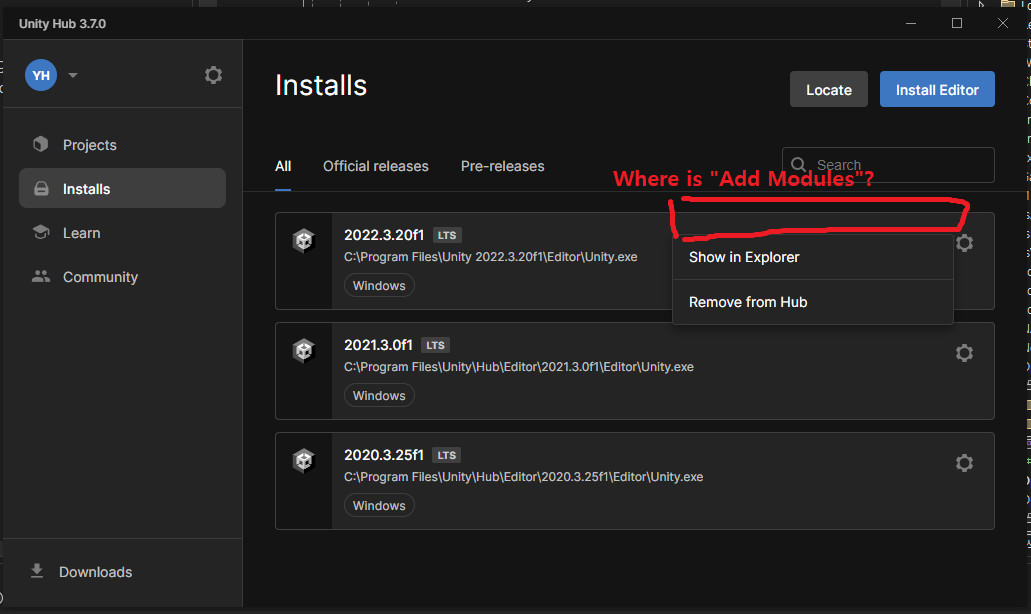
Task: Click the Installs page heading
Action: click(321, 85)
